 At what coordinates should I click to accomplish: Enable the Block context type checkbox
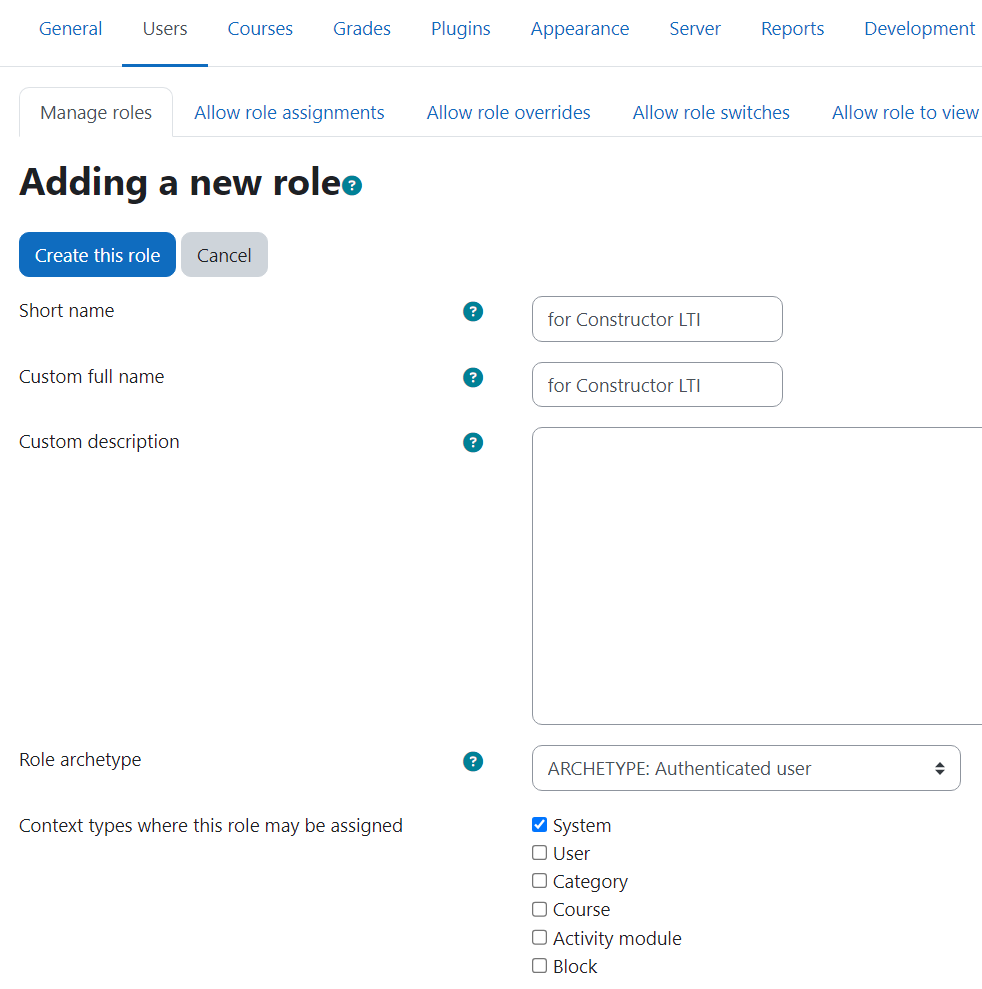coord(540,966)
